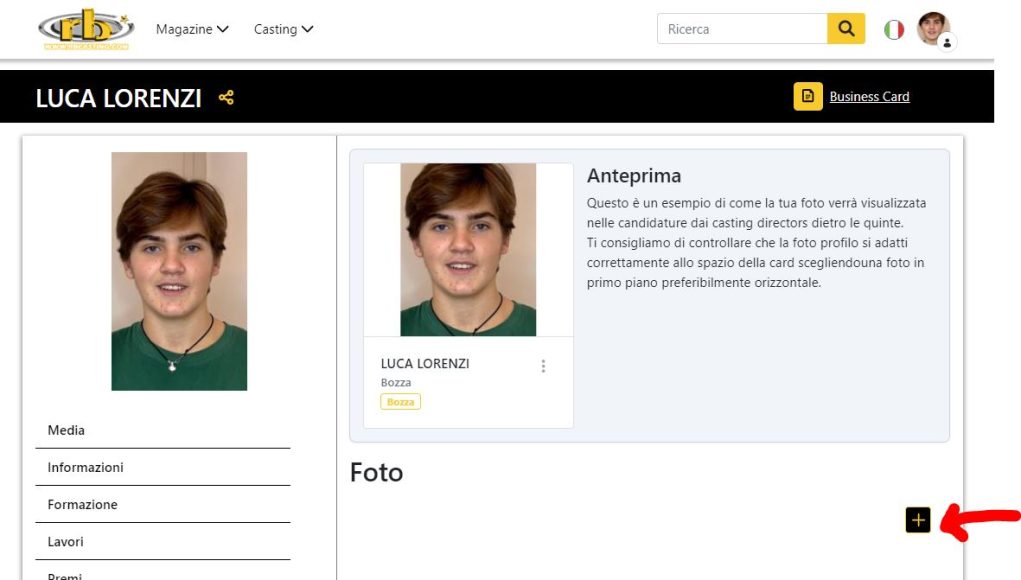
Task: Click the Anteprima heading
Action: point(634,176)
